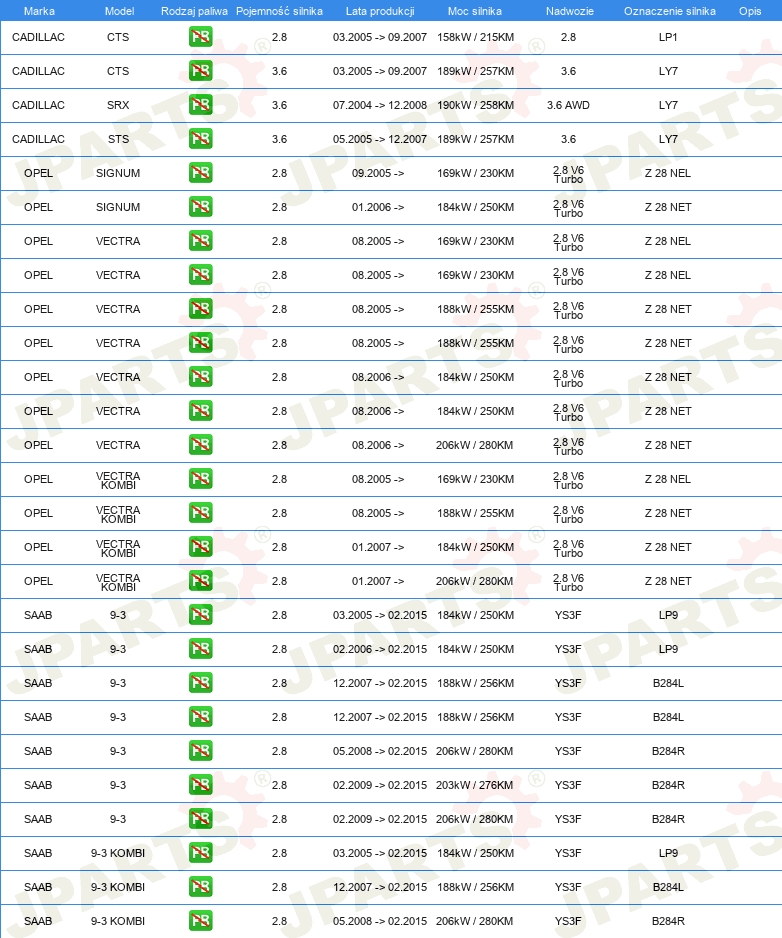This screenshot has height=938, width=782.
Task: Click B284R in SAAB 9-3 203kW row
Action: tap(668, 785)
